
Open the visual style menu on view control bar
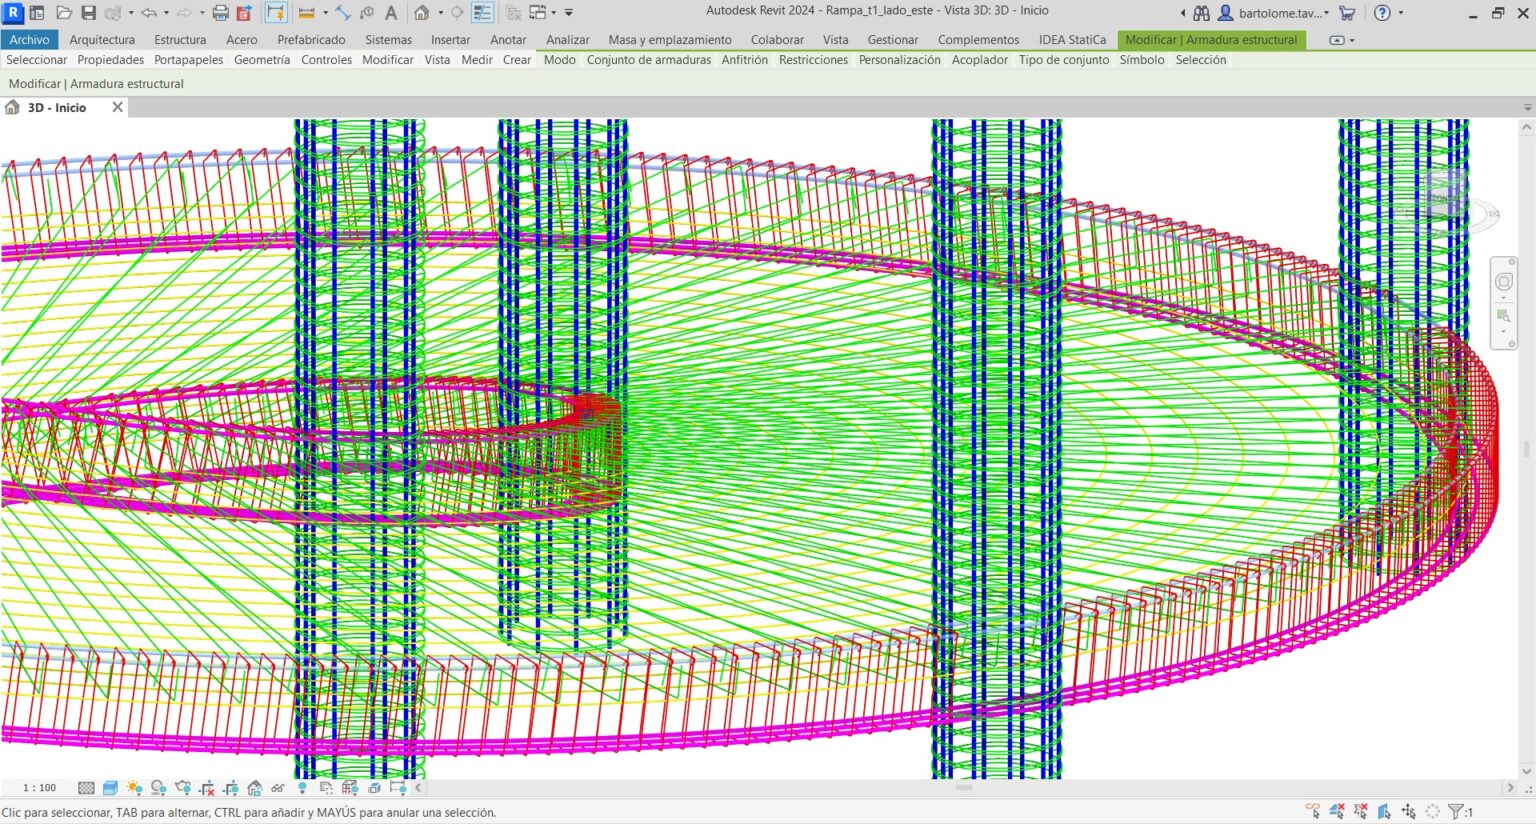pos(109,787)
